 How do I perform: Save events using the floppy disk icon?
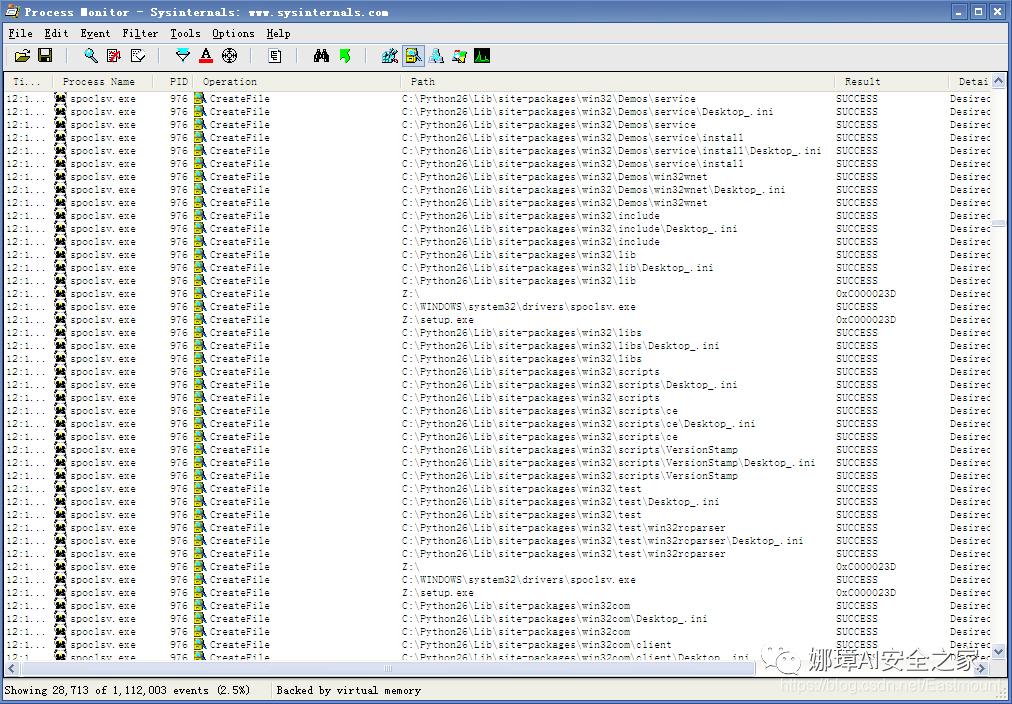[x=45, y=56]
